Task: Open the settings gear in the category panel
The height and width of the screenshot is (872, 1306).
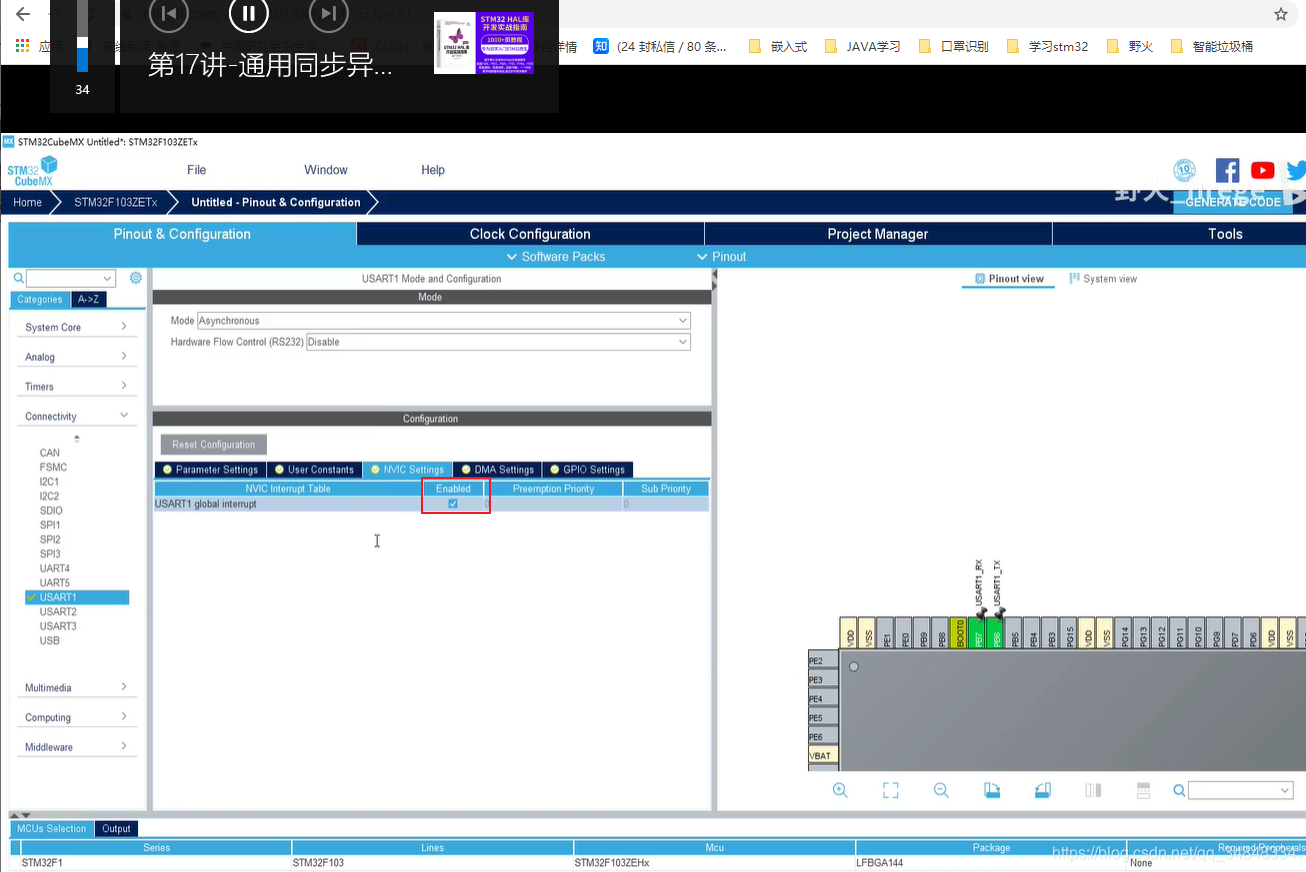Action: click(136, 278)
